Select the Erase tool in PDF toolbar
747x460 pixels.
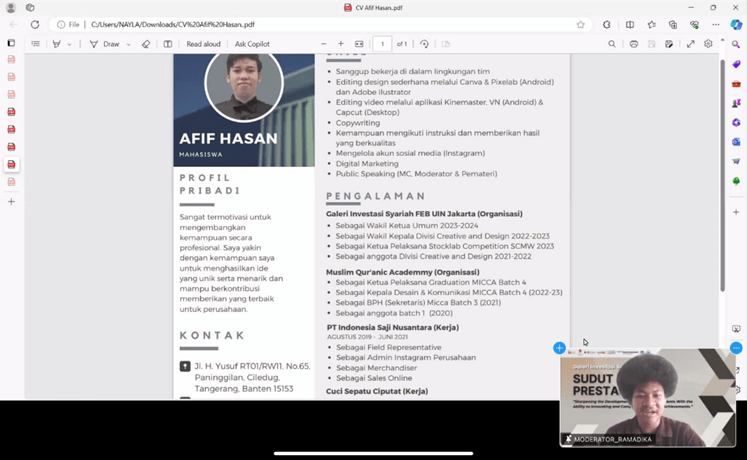coord(146,44)
